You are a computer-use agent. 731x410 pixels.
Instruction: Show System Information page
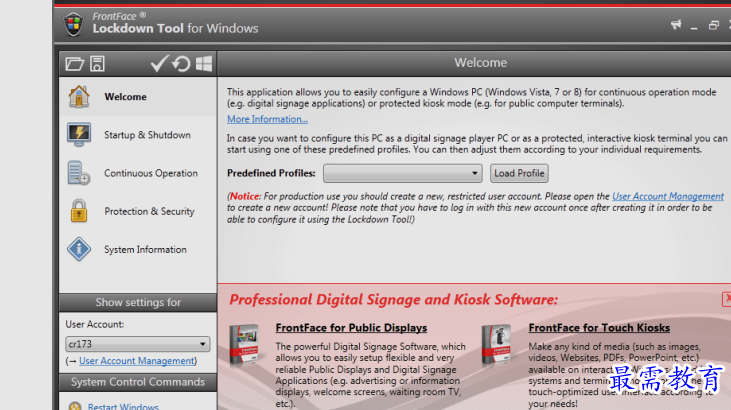coord(138,250)
